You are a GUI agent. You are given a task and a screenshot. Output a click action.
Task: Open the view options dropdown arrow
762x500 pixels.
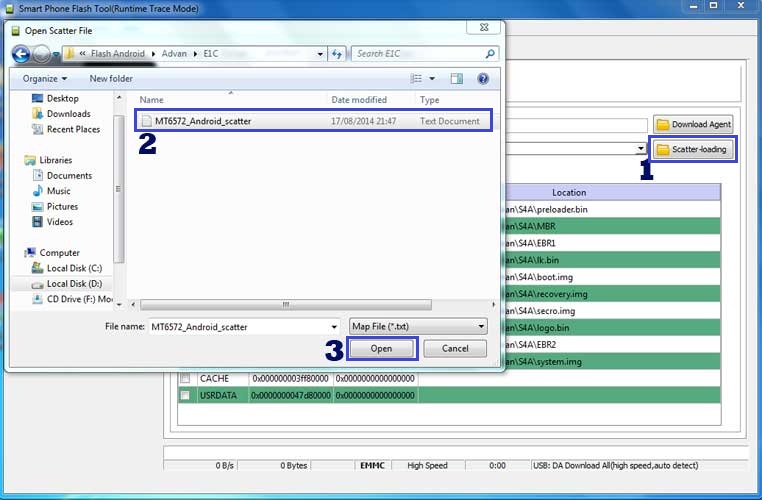[432, 79]
